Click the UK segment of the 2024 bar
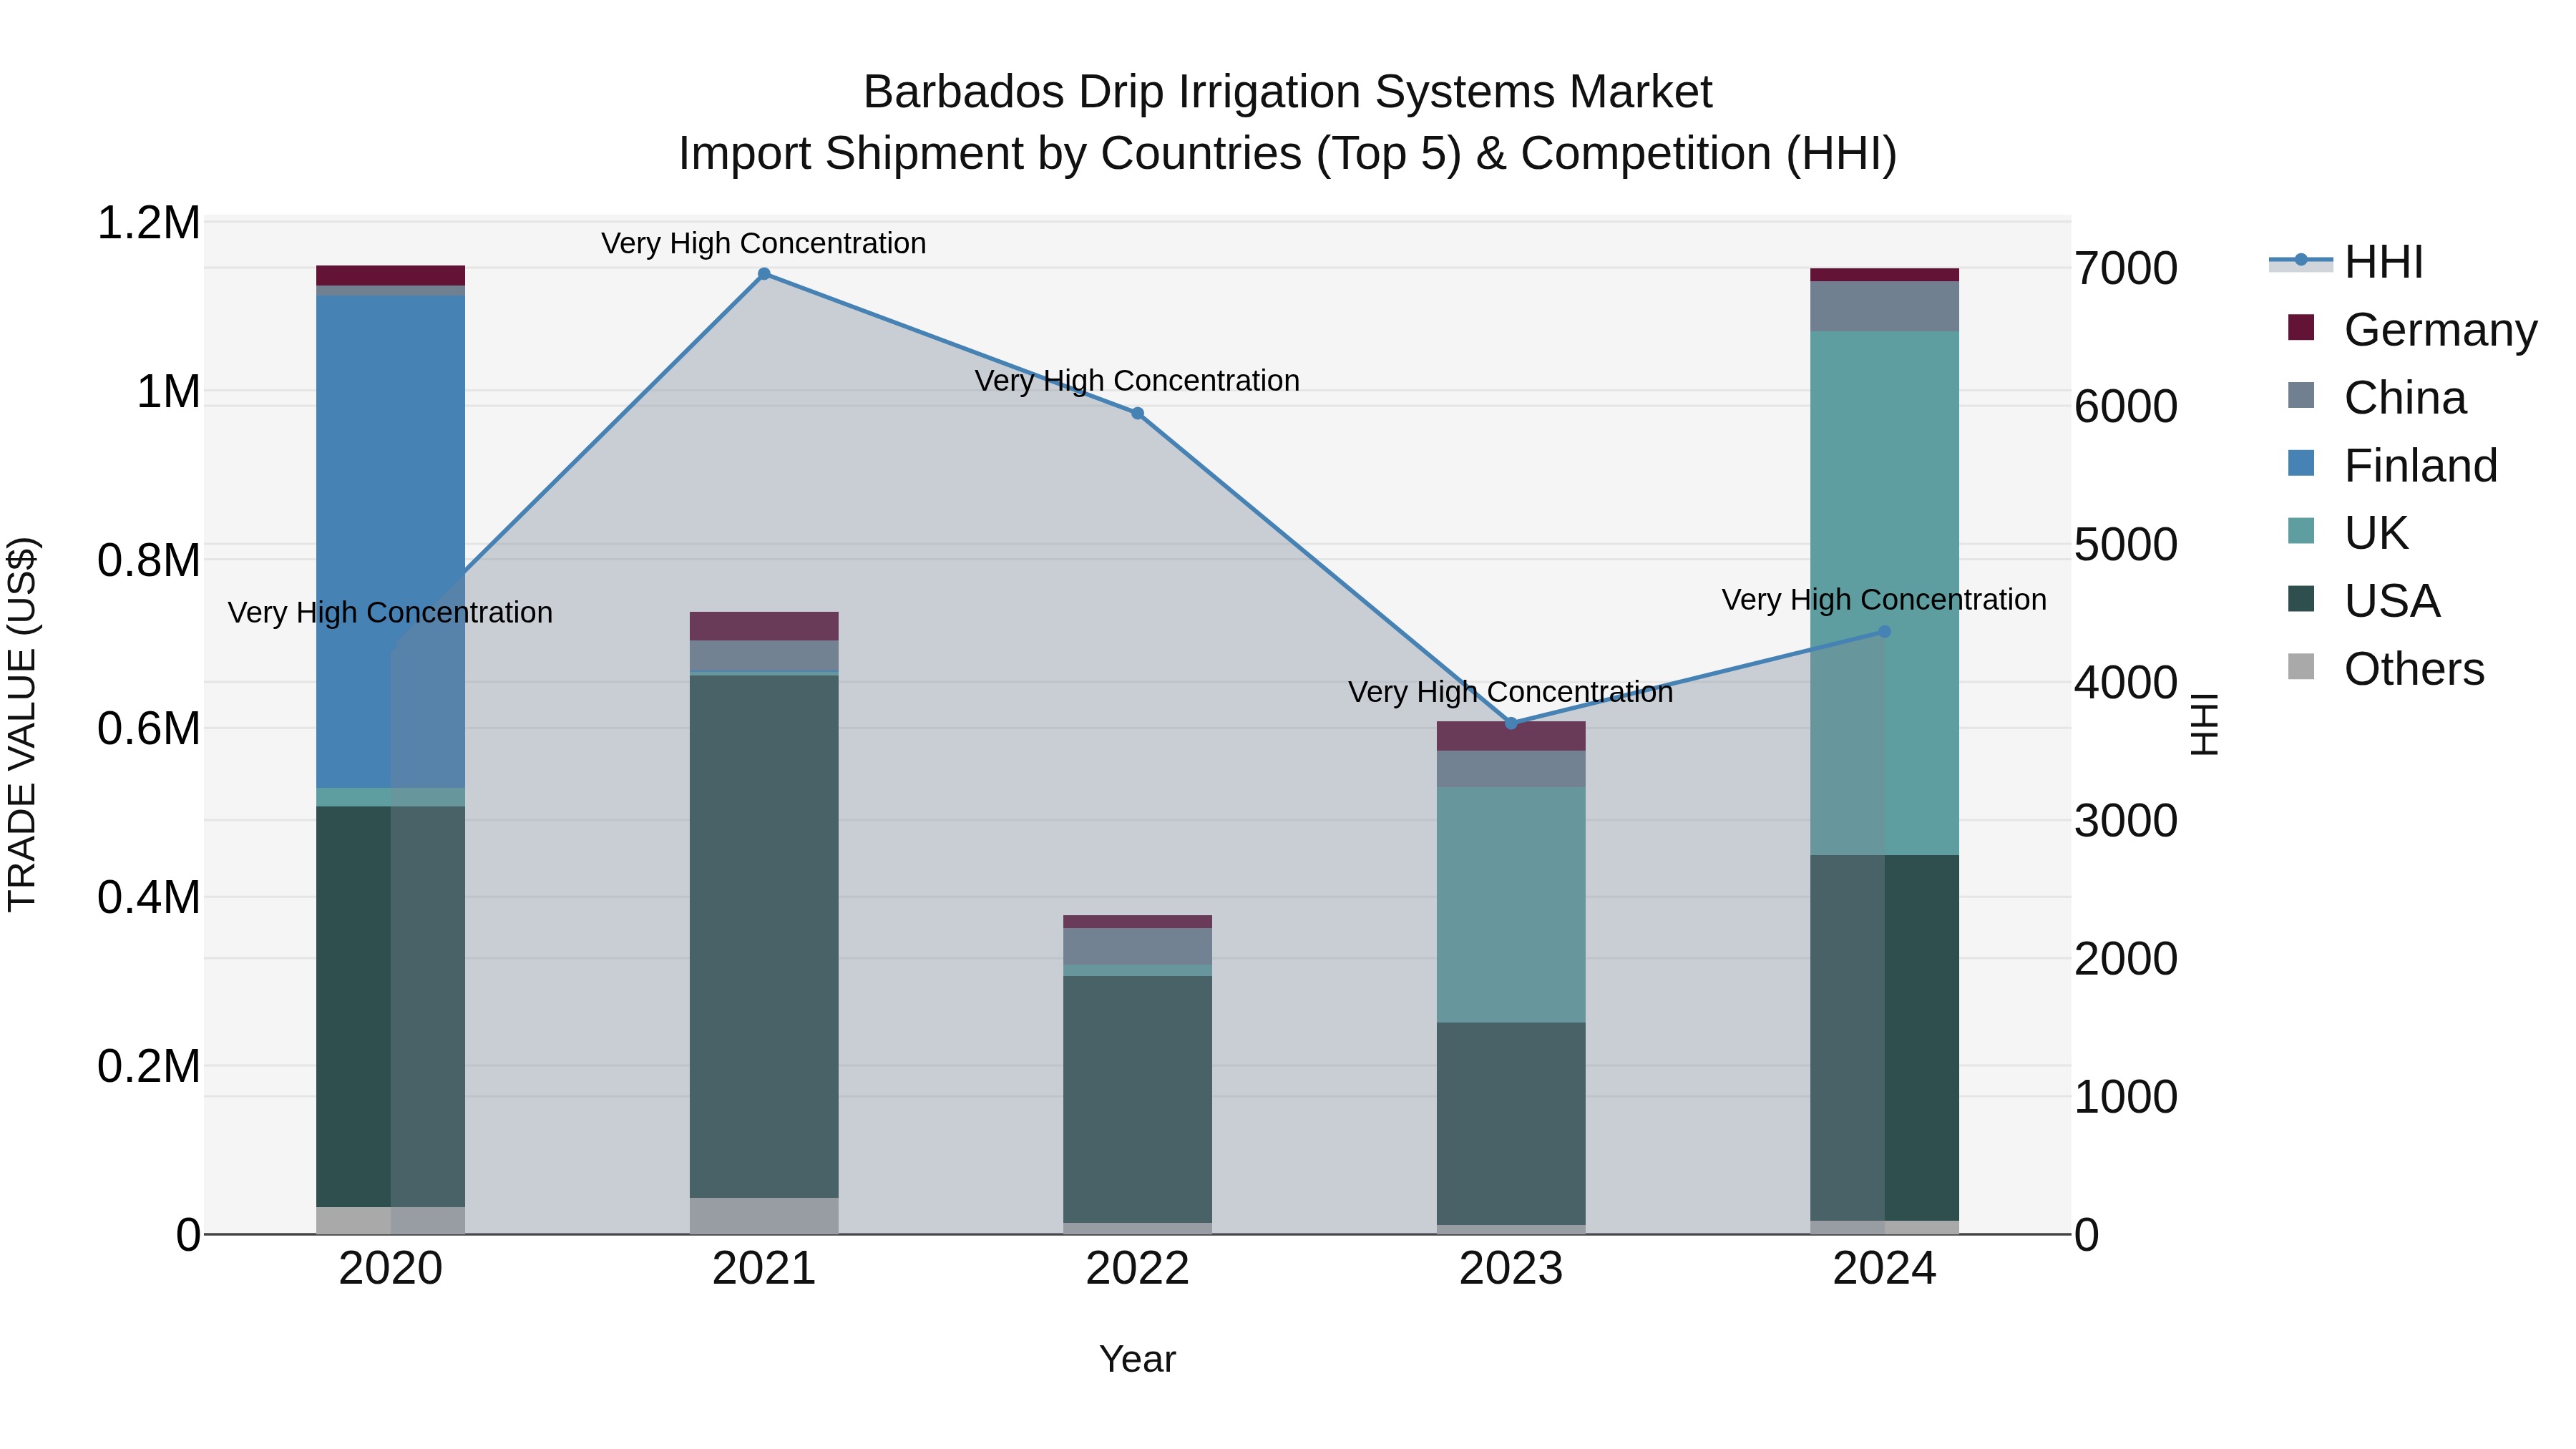This screenshot has height=1449, width=2576. [x=1884, y=593]
